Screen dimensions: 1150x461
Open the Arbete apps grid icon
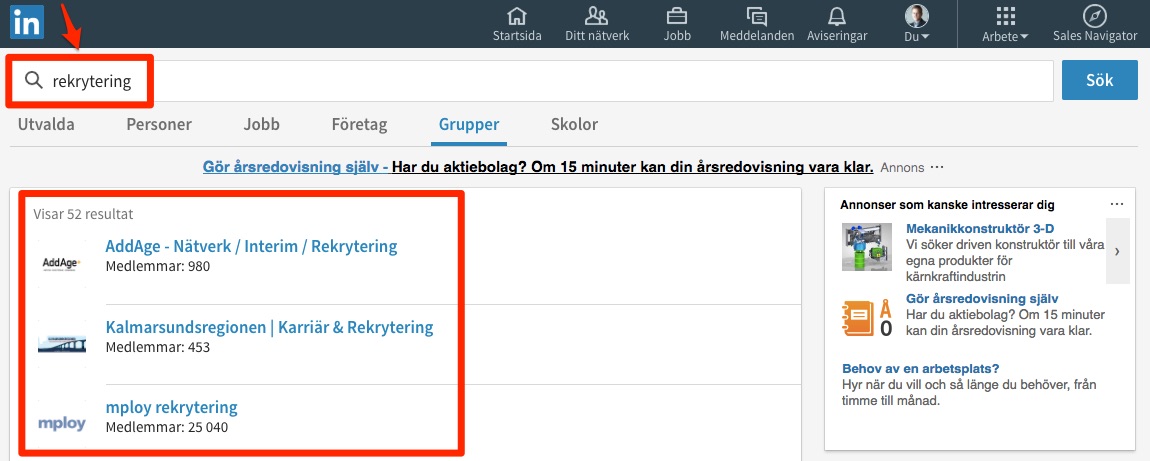click(x=1006, y=16)
